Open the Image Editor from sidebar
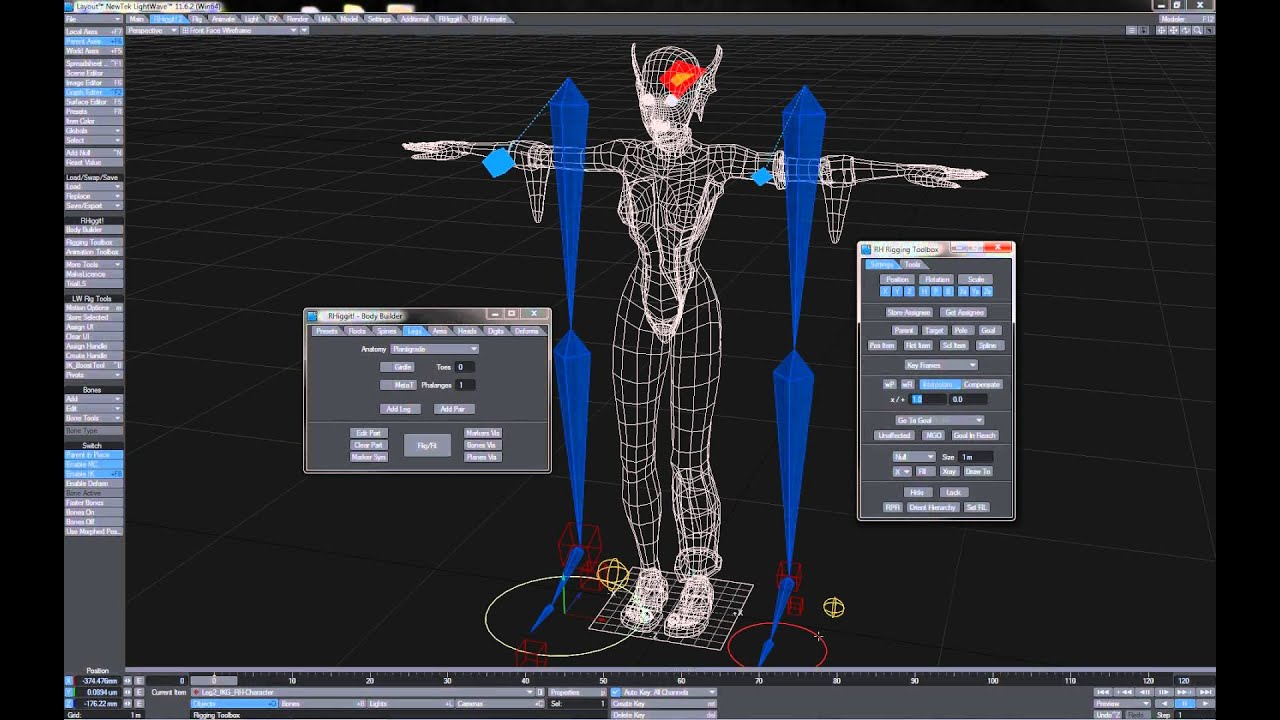The height and width of the screenshot is (720, 1280). (93, 83)
